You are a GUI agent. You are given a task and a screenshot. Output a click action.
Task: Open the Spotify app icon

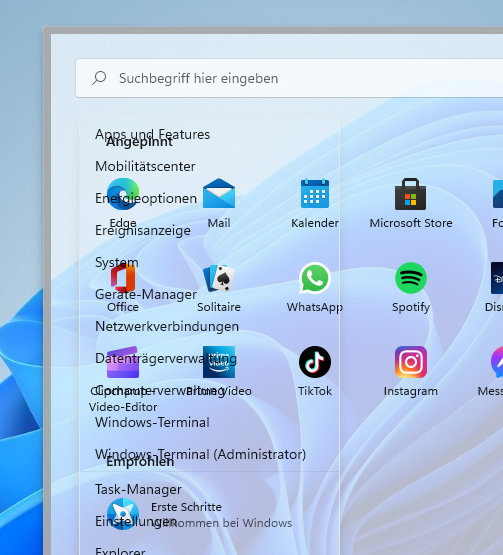point(411,278)
